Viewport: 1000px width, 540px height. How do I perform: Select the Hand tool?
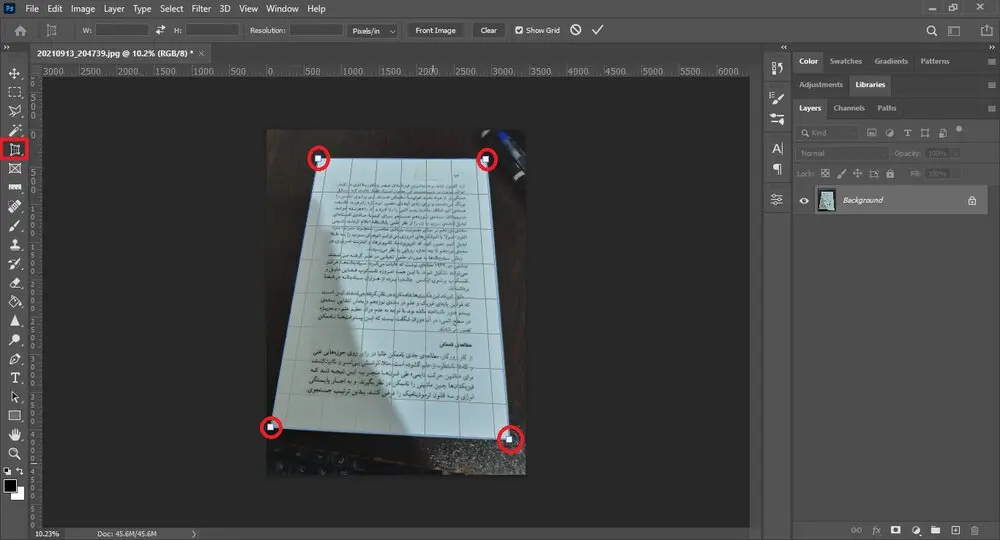pyautogui.click(x=15, y=435)
